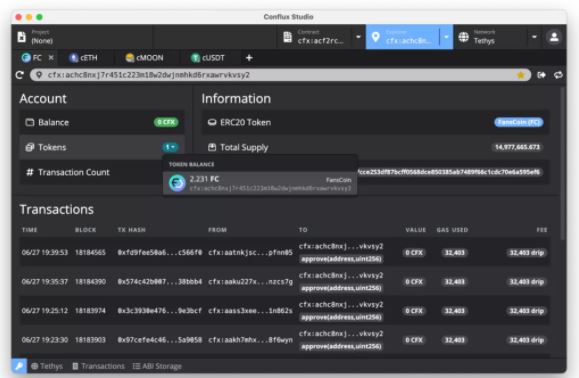579x378 pixels.
Task: Click the Explorer location pin icon
Action: pyautogui.click(x=376, y=37)
